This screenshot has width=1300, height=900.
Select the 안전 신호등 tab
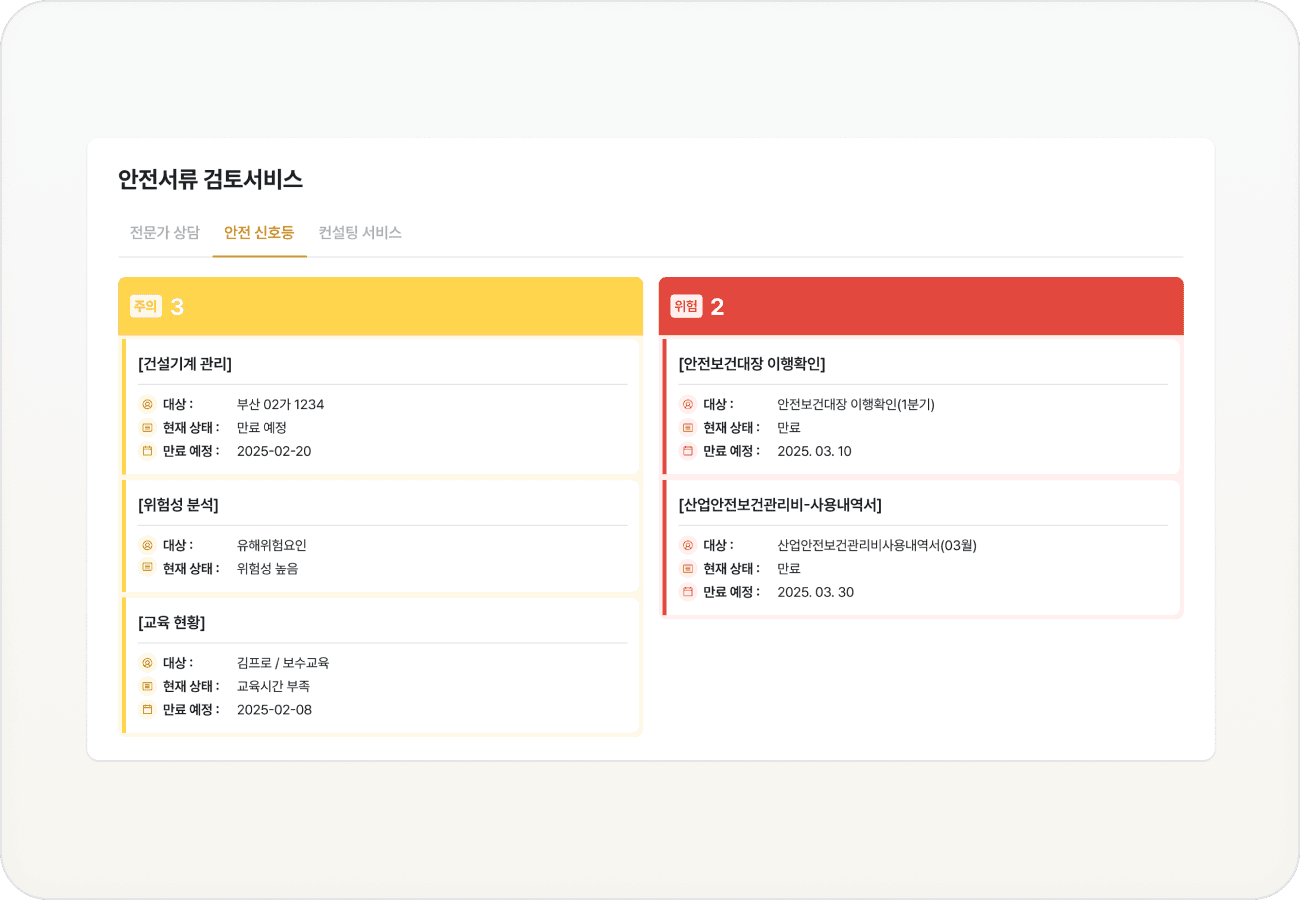[259, 232]
